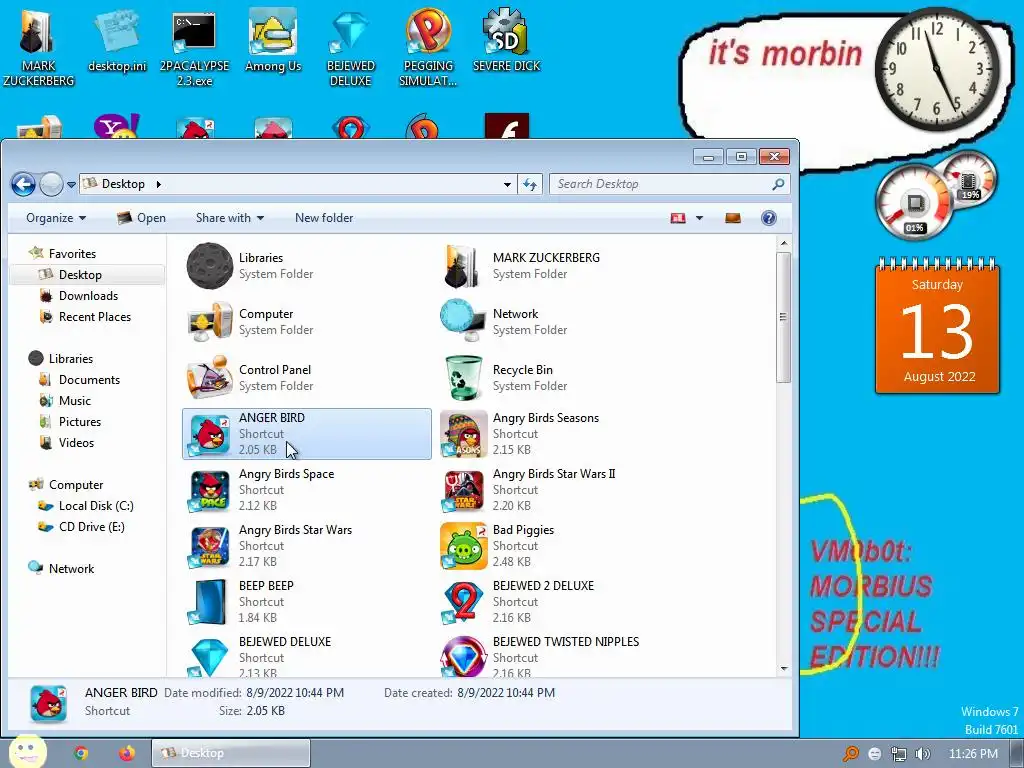The height and width of the screenshot is (768, 1024).
Task: Select Network in the navigation pane
Action: coord(71,568)
